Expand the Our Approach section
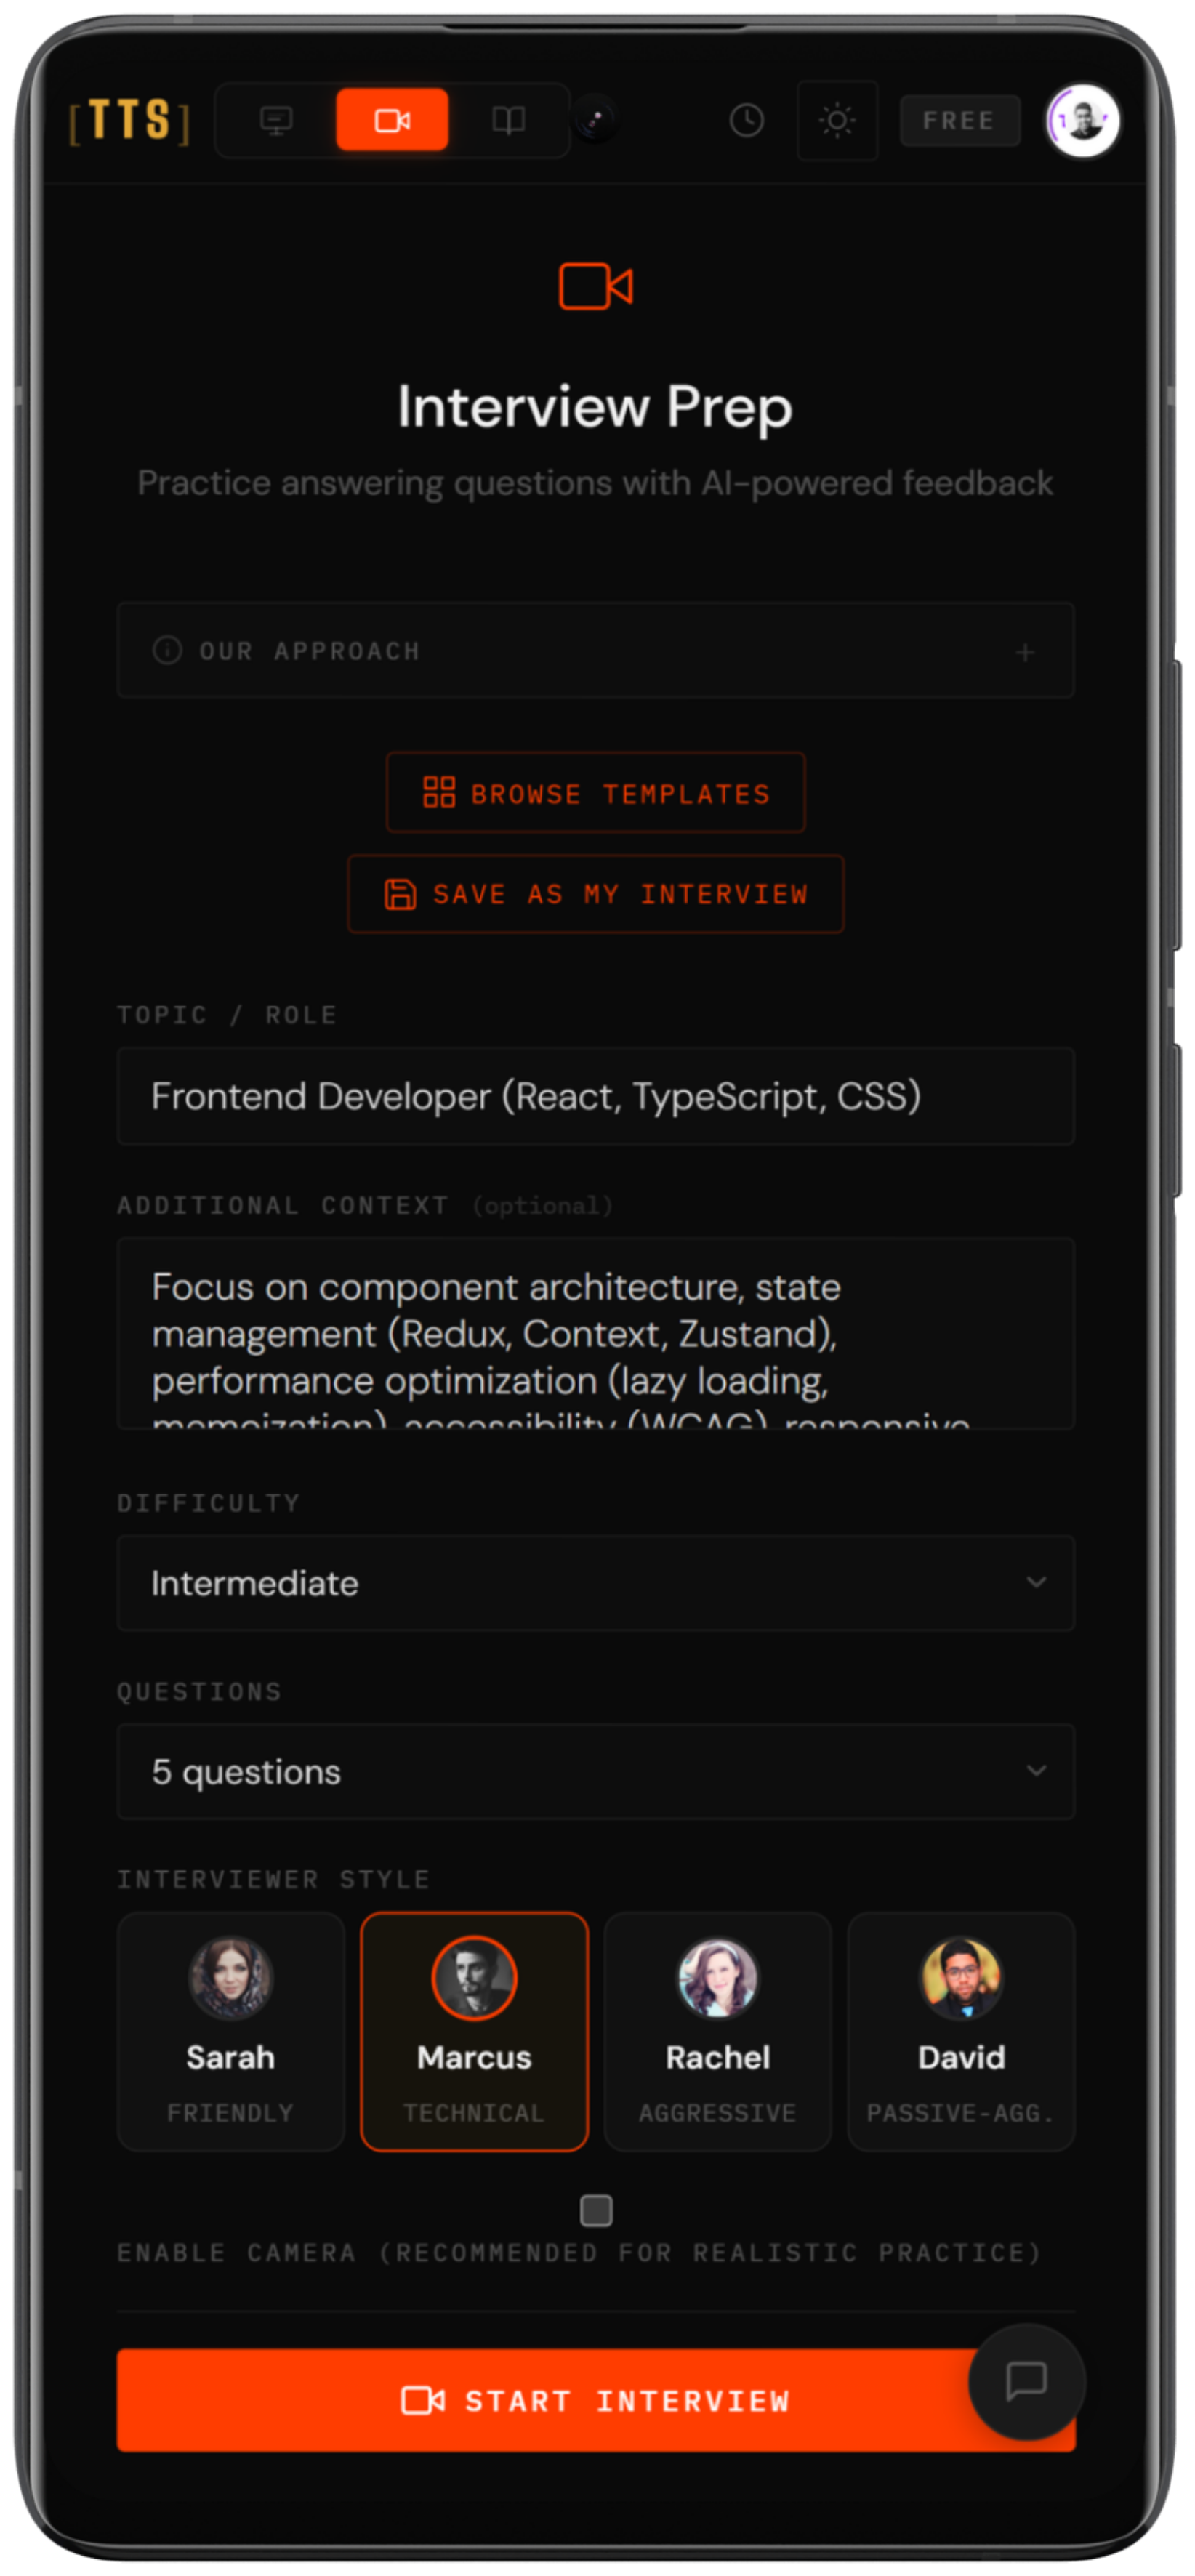This screenshot has width=1195, height=2576. [x=596, y=651]
